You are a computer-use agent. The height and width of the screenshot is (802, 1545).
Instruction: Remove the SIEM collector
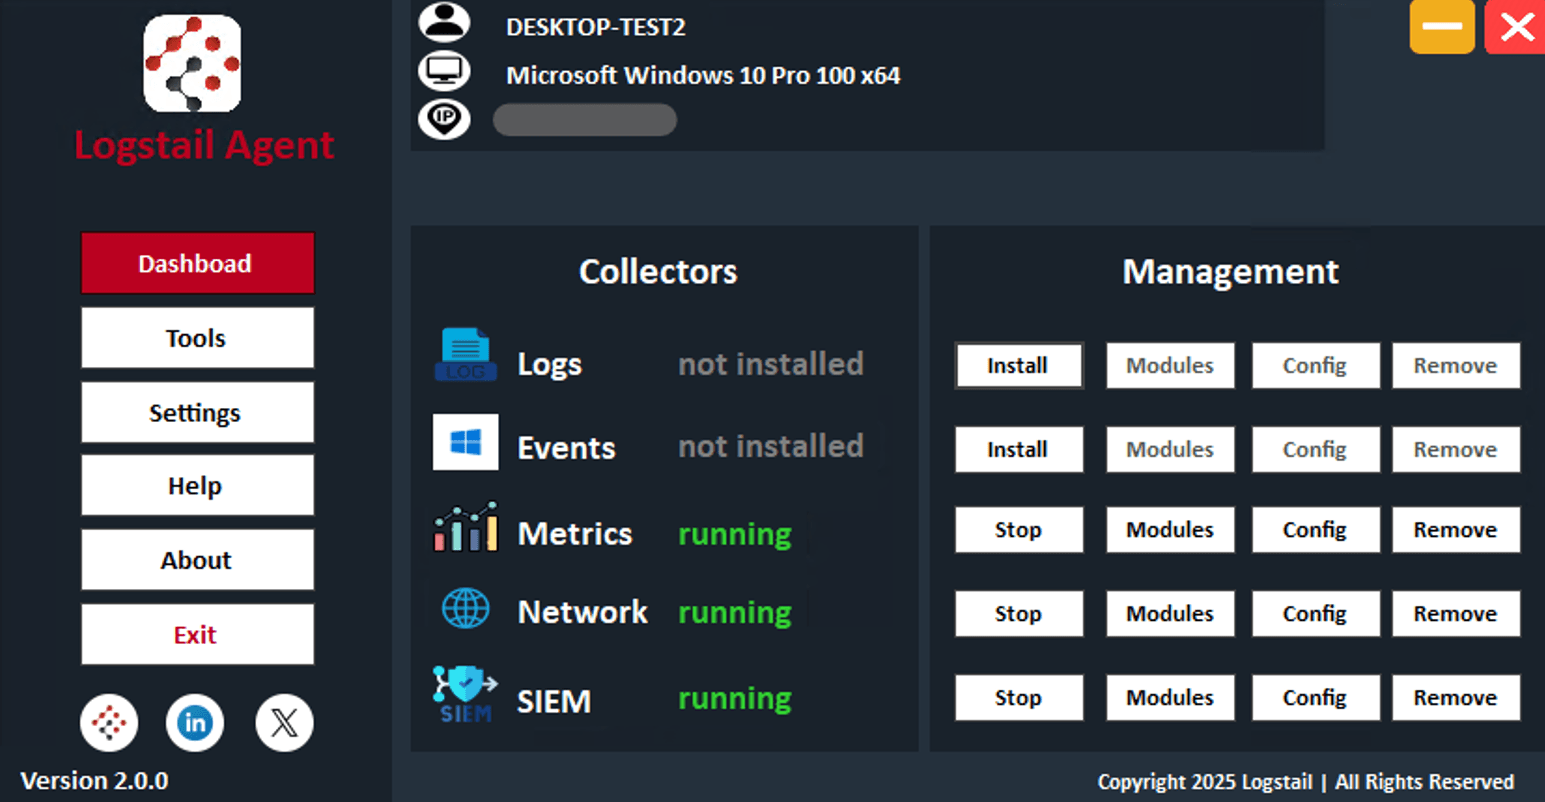[1456, 698]
